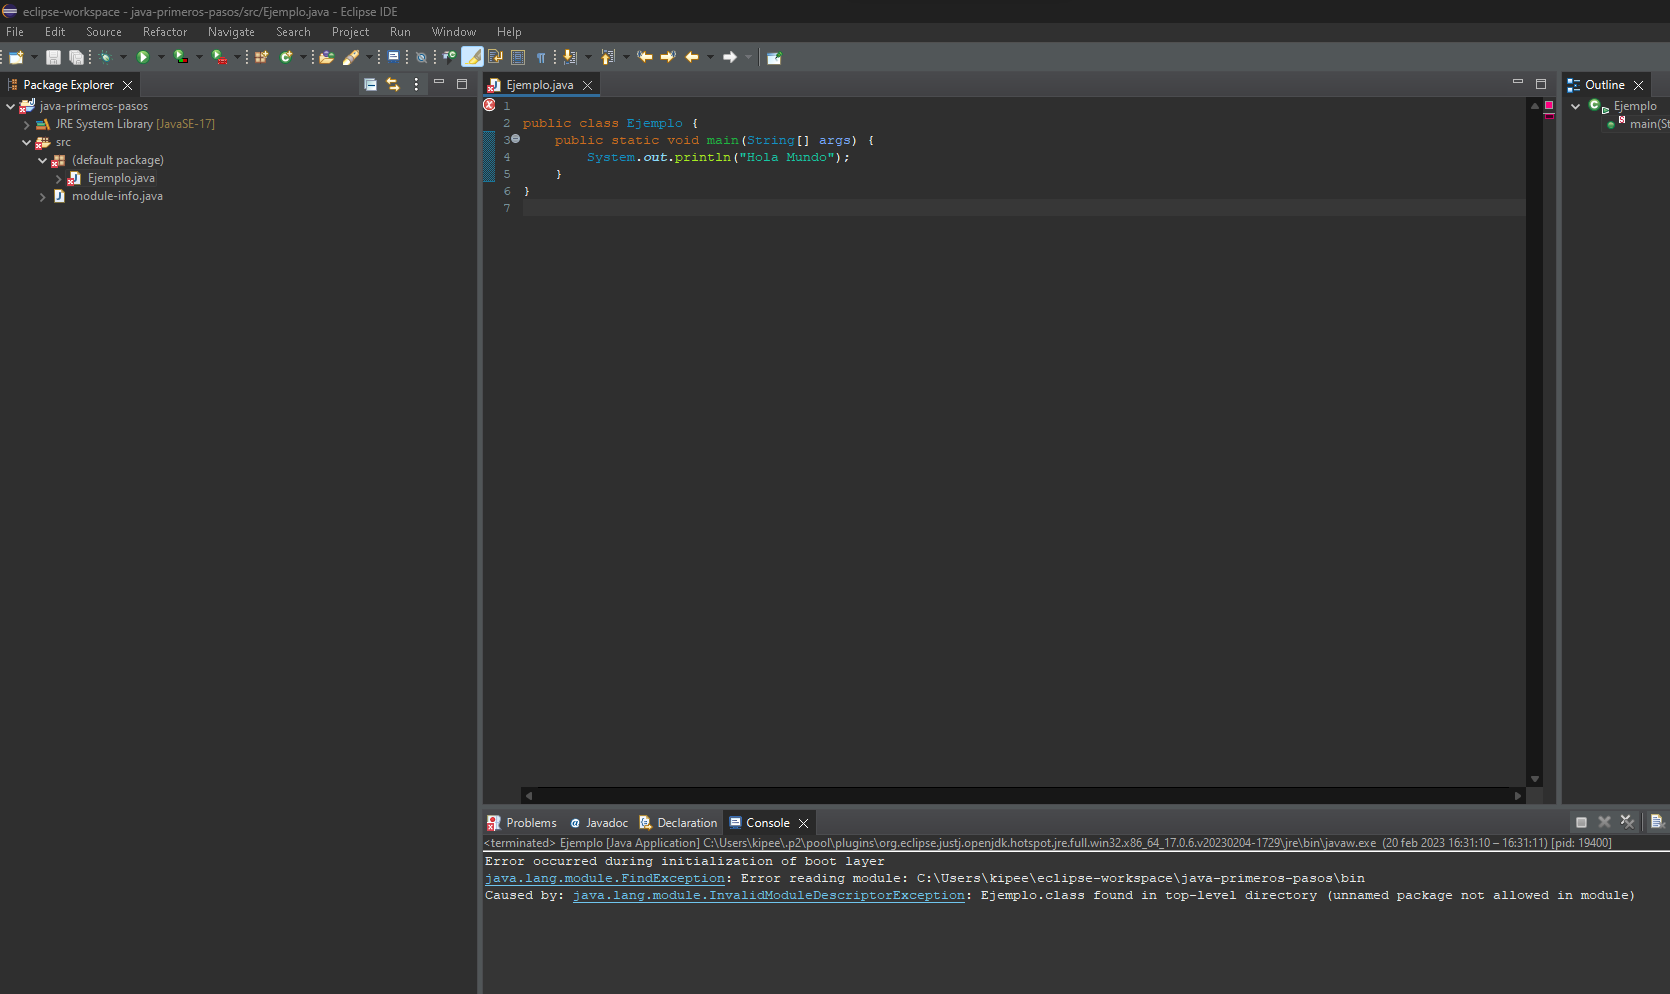
Task: Click the editor horizontal scrollbar
Action: click(1022, 796)
